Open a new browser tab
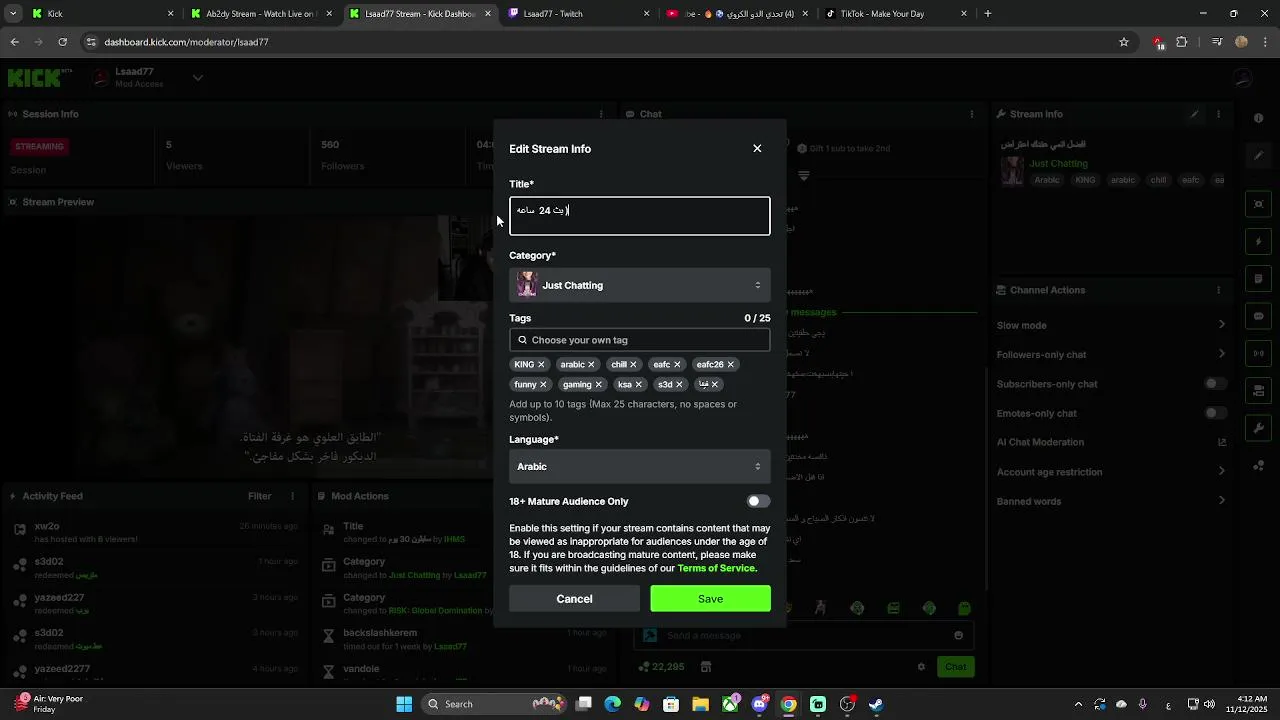The width and height of the screenshot is (1280, 720). click(988, 14)
